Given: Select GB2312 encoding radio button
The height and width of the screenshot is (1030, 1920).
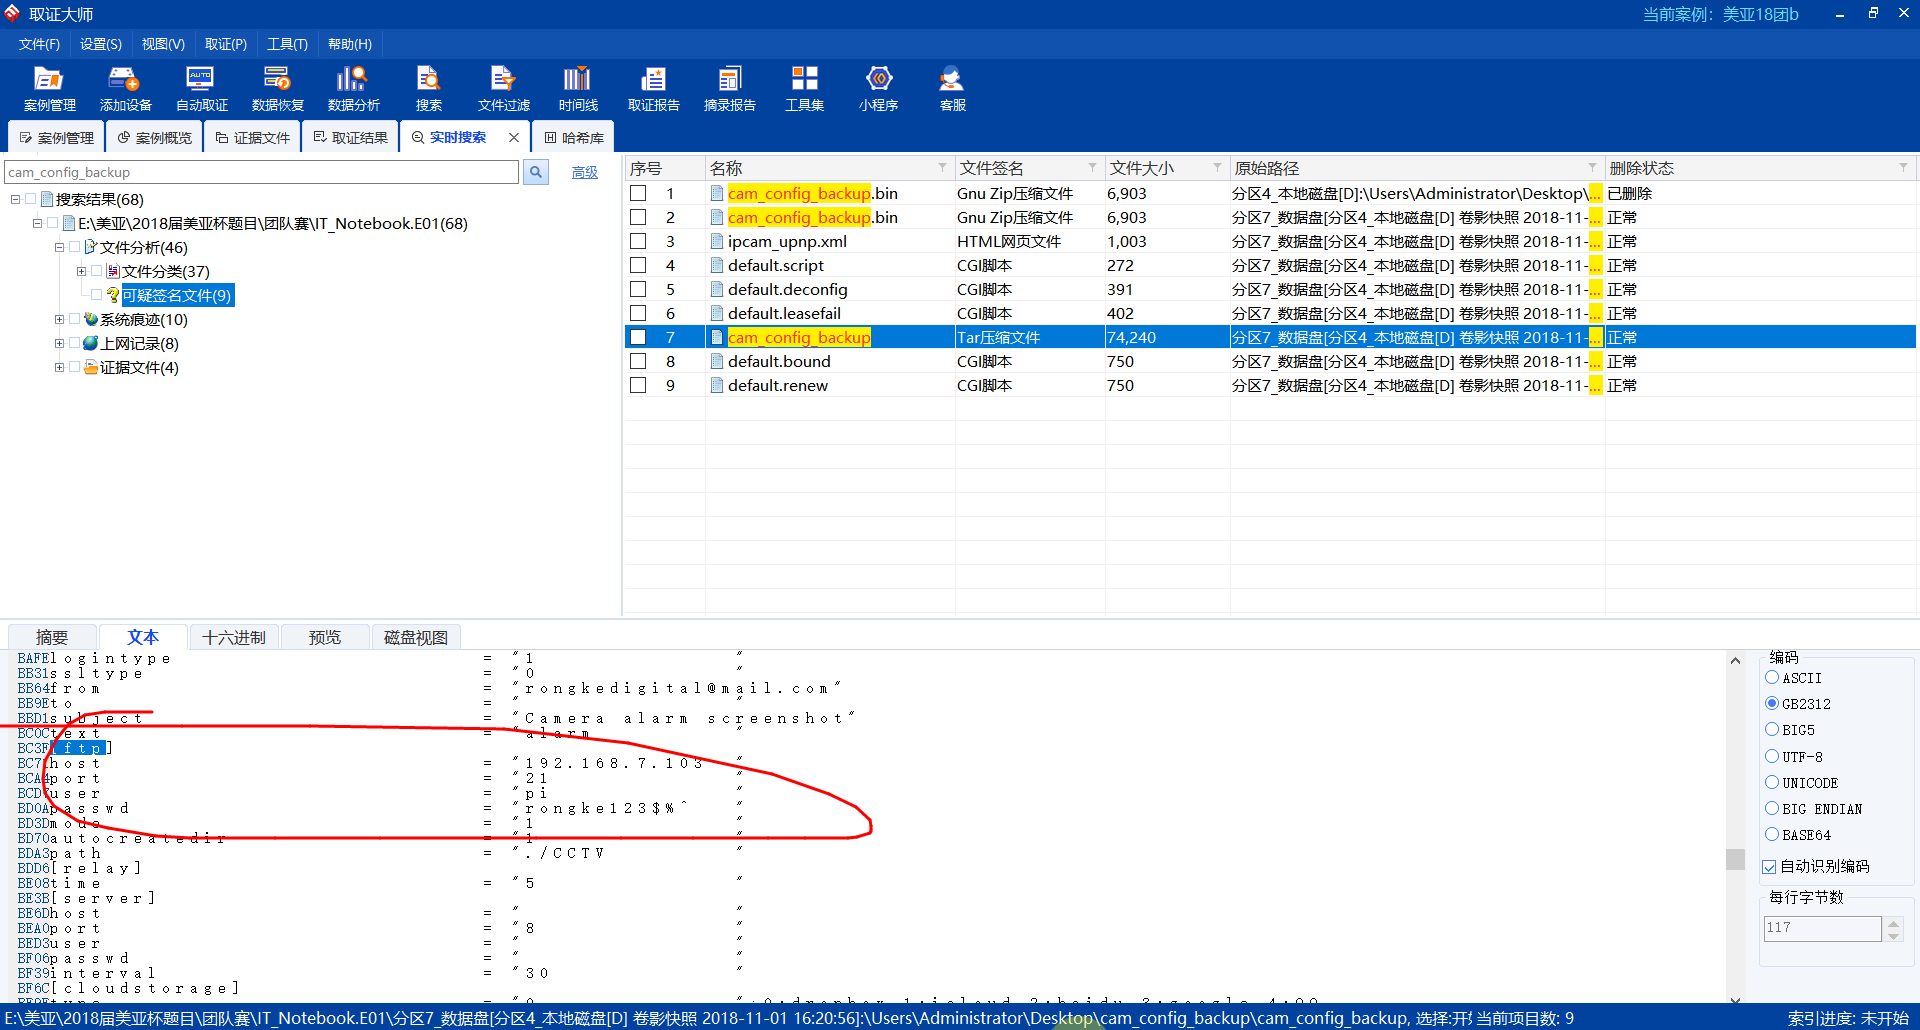Looking at the screenshot, I should click(x=1772, y=703).
